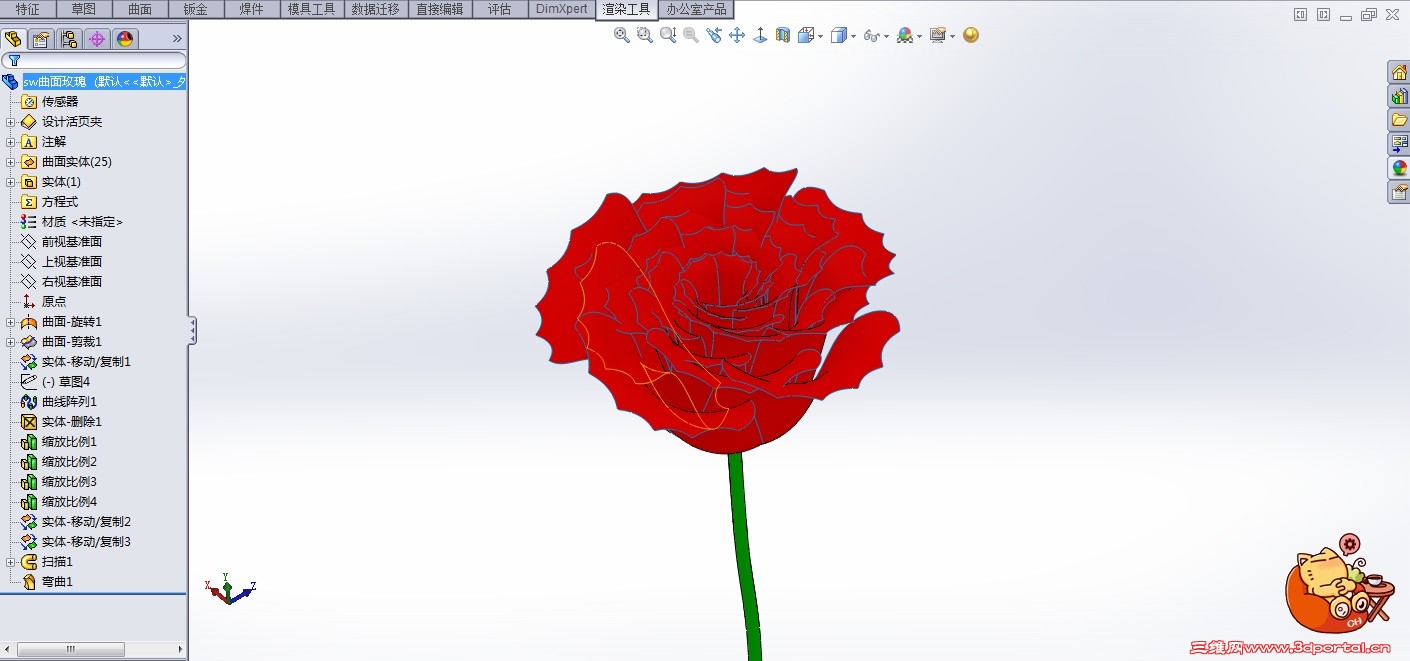Open the File Explorer folder task pane icon
1410x661 pixels.
(x=1399, y=120)
